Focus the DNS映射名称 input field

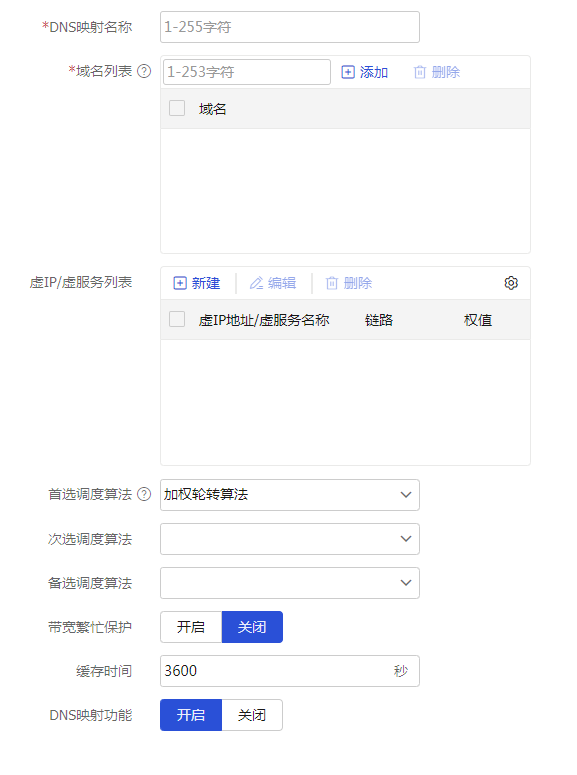[x=290, y=27]
